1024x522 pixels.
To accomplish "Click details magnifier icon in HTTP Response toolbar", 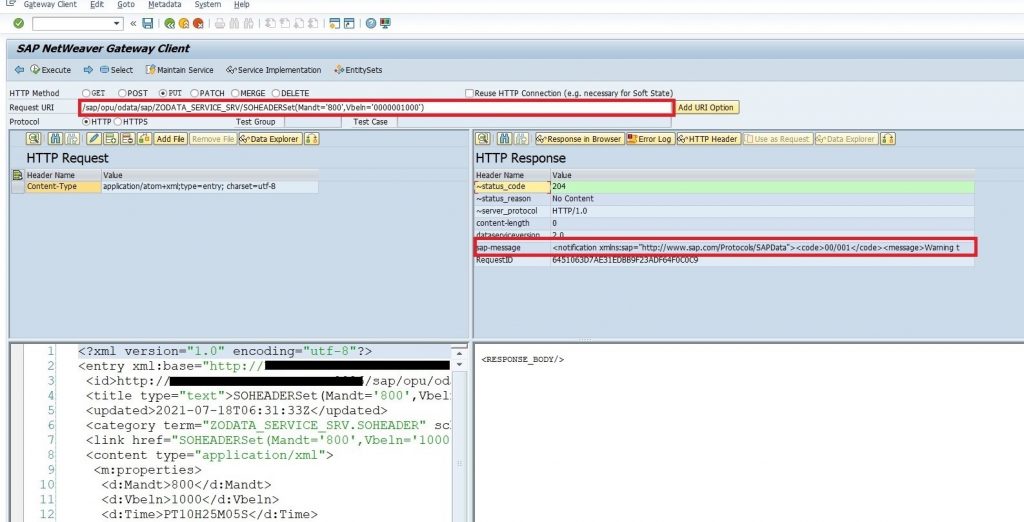I will point(483,139).
